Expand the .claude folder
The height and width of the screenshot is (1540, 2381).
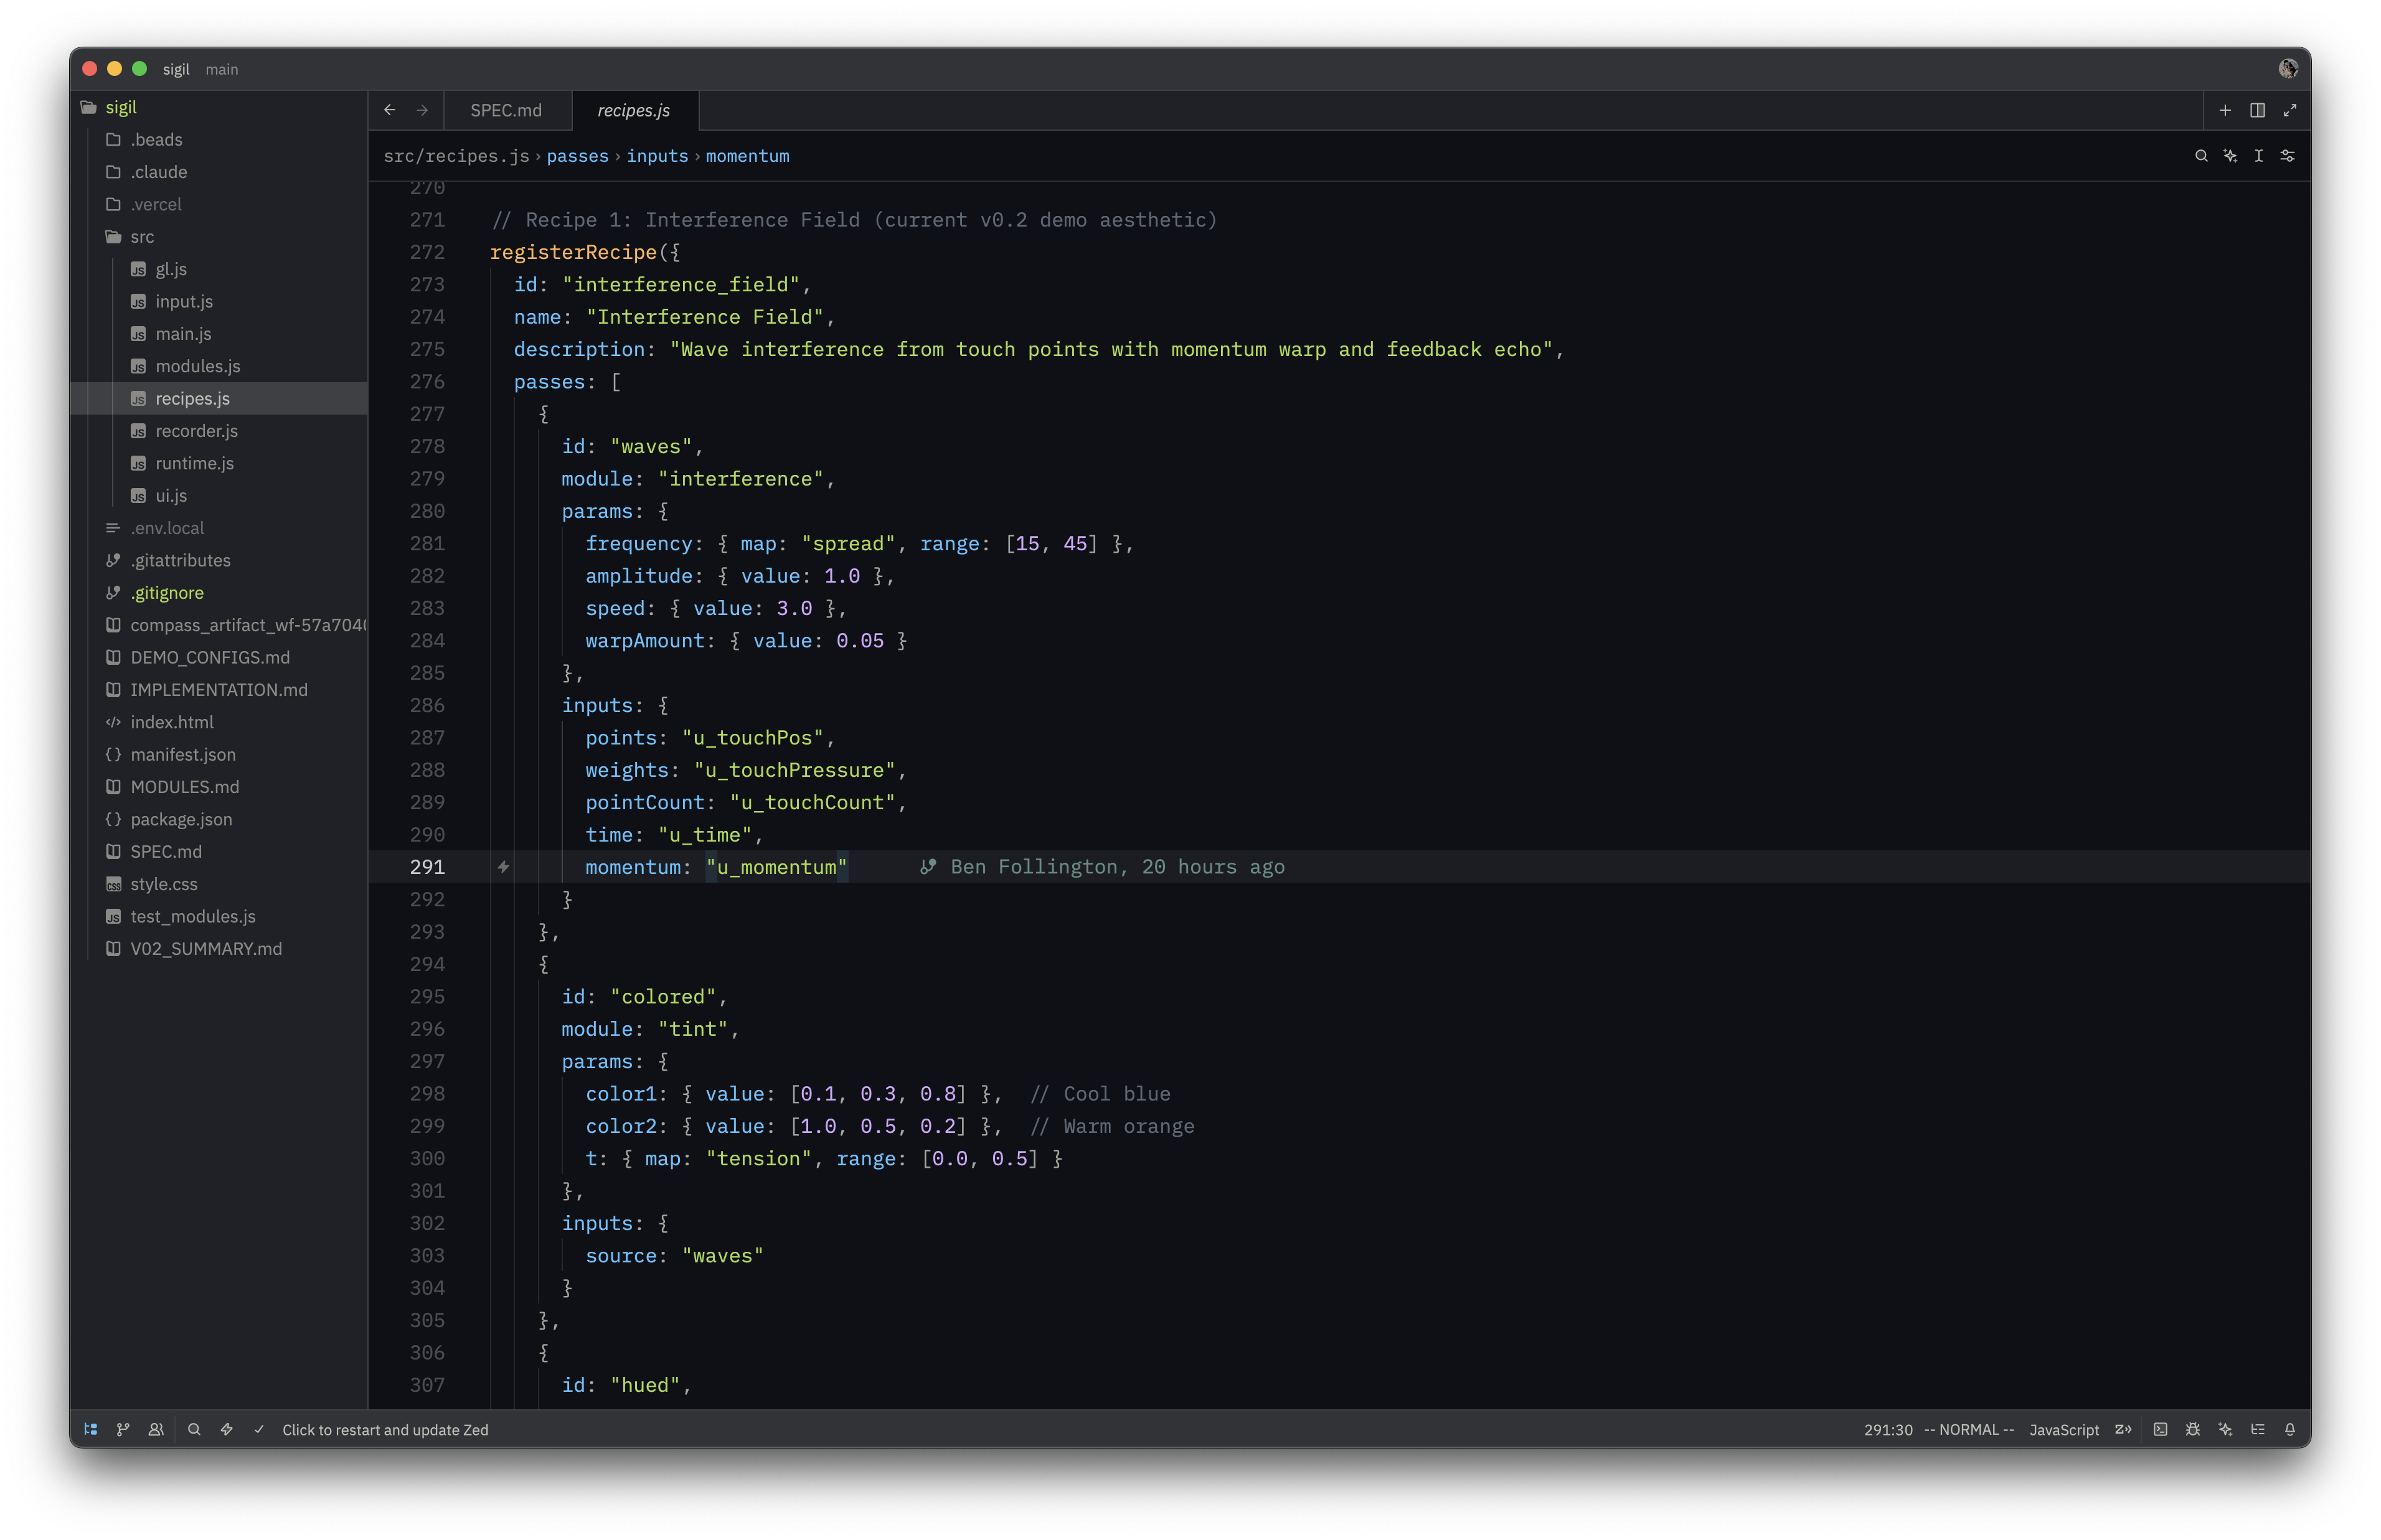pos(159,172)
